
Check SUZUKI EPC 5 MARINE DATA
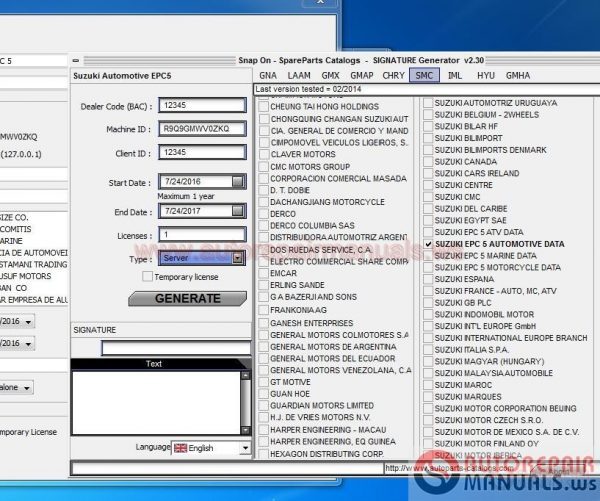428,256
